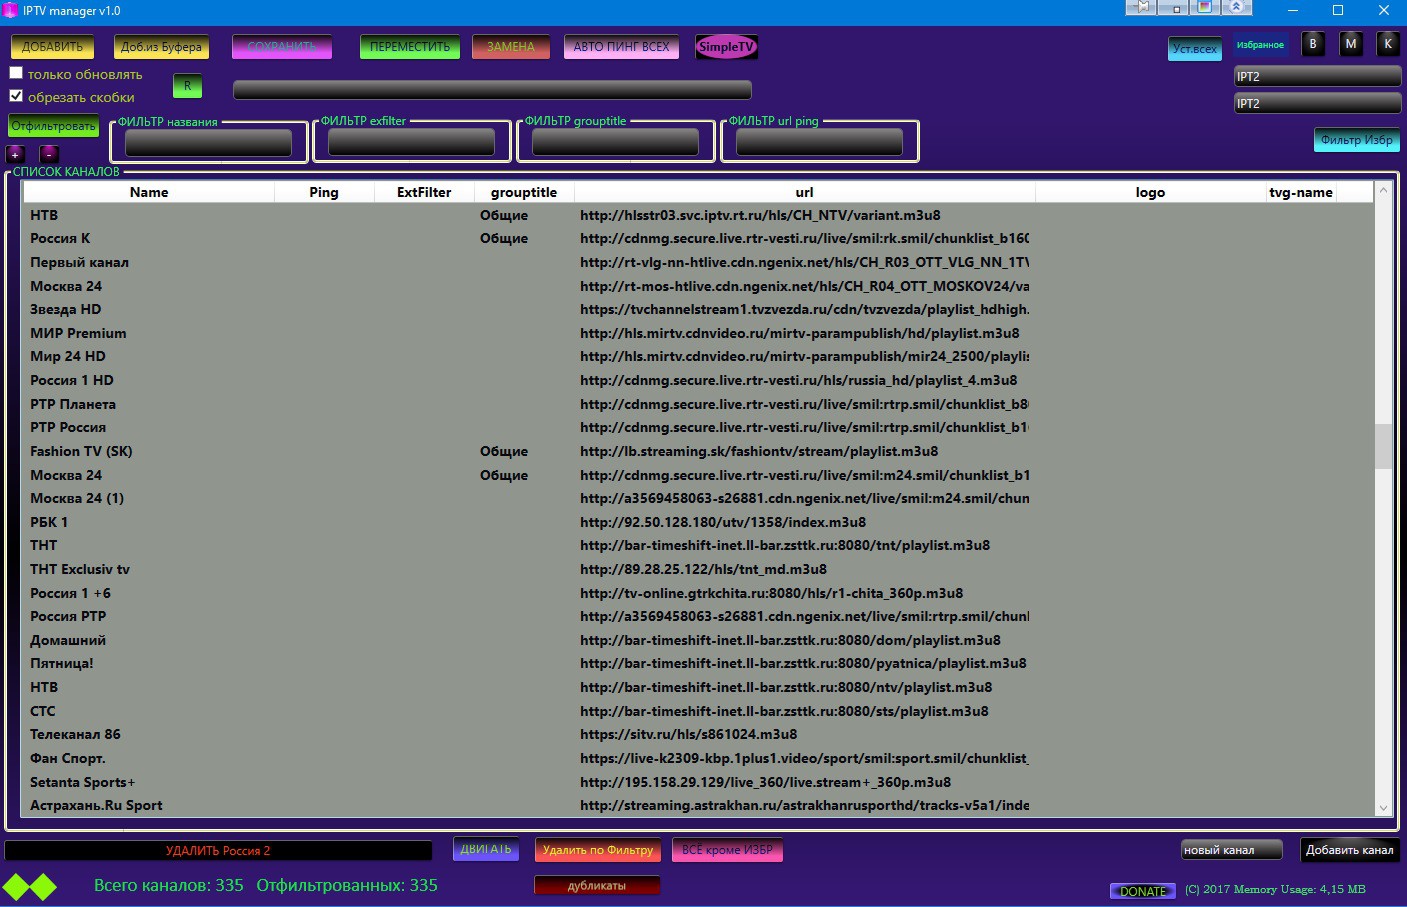
Task: Enable the 'только обновлять' checkbox
Action: (16, 72)
